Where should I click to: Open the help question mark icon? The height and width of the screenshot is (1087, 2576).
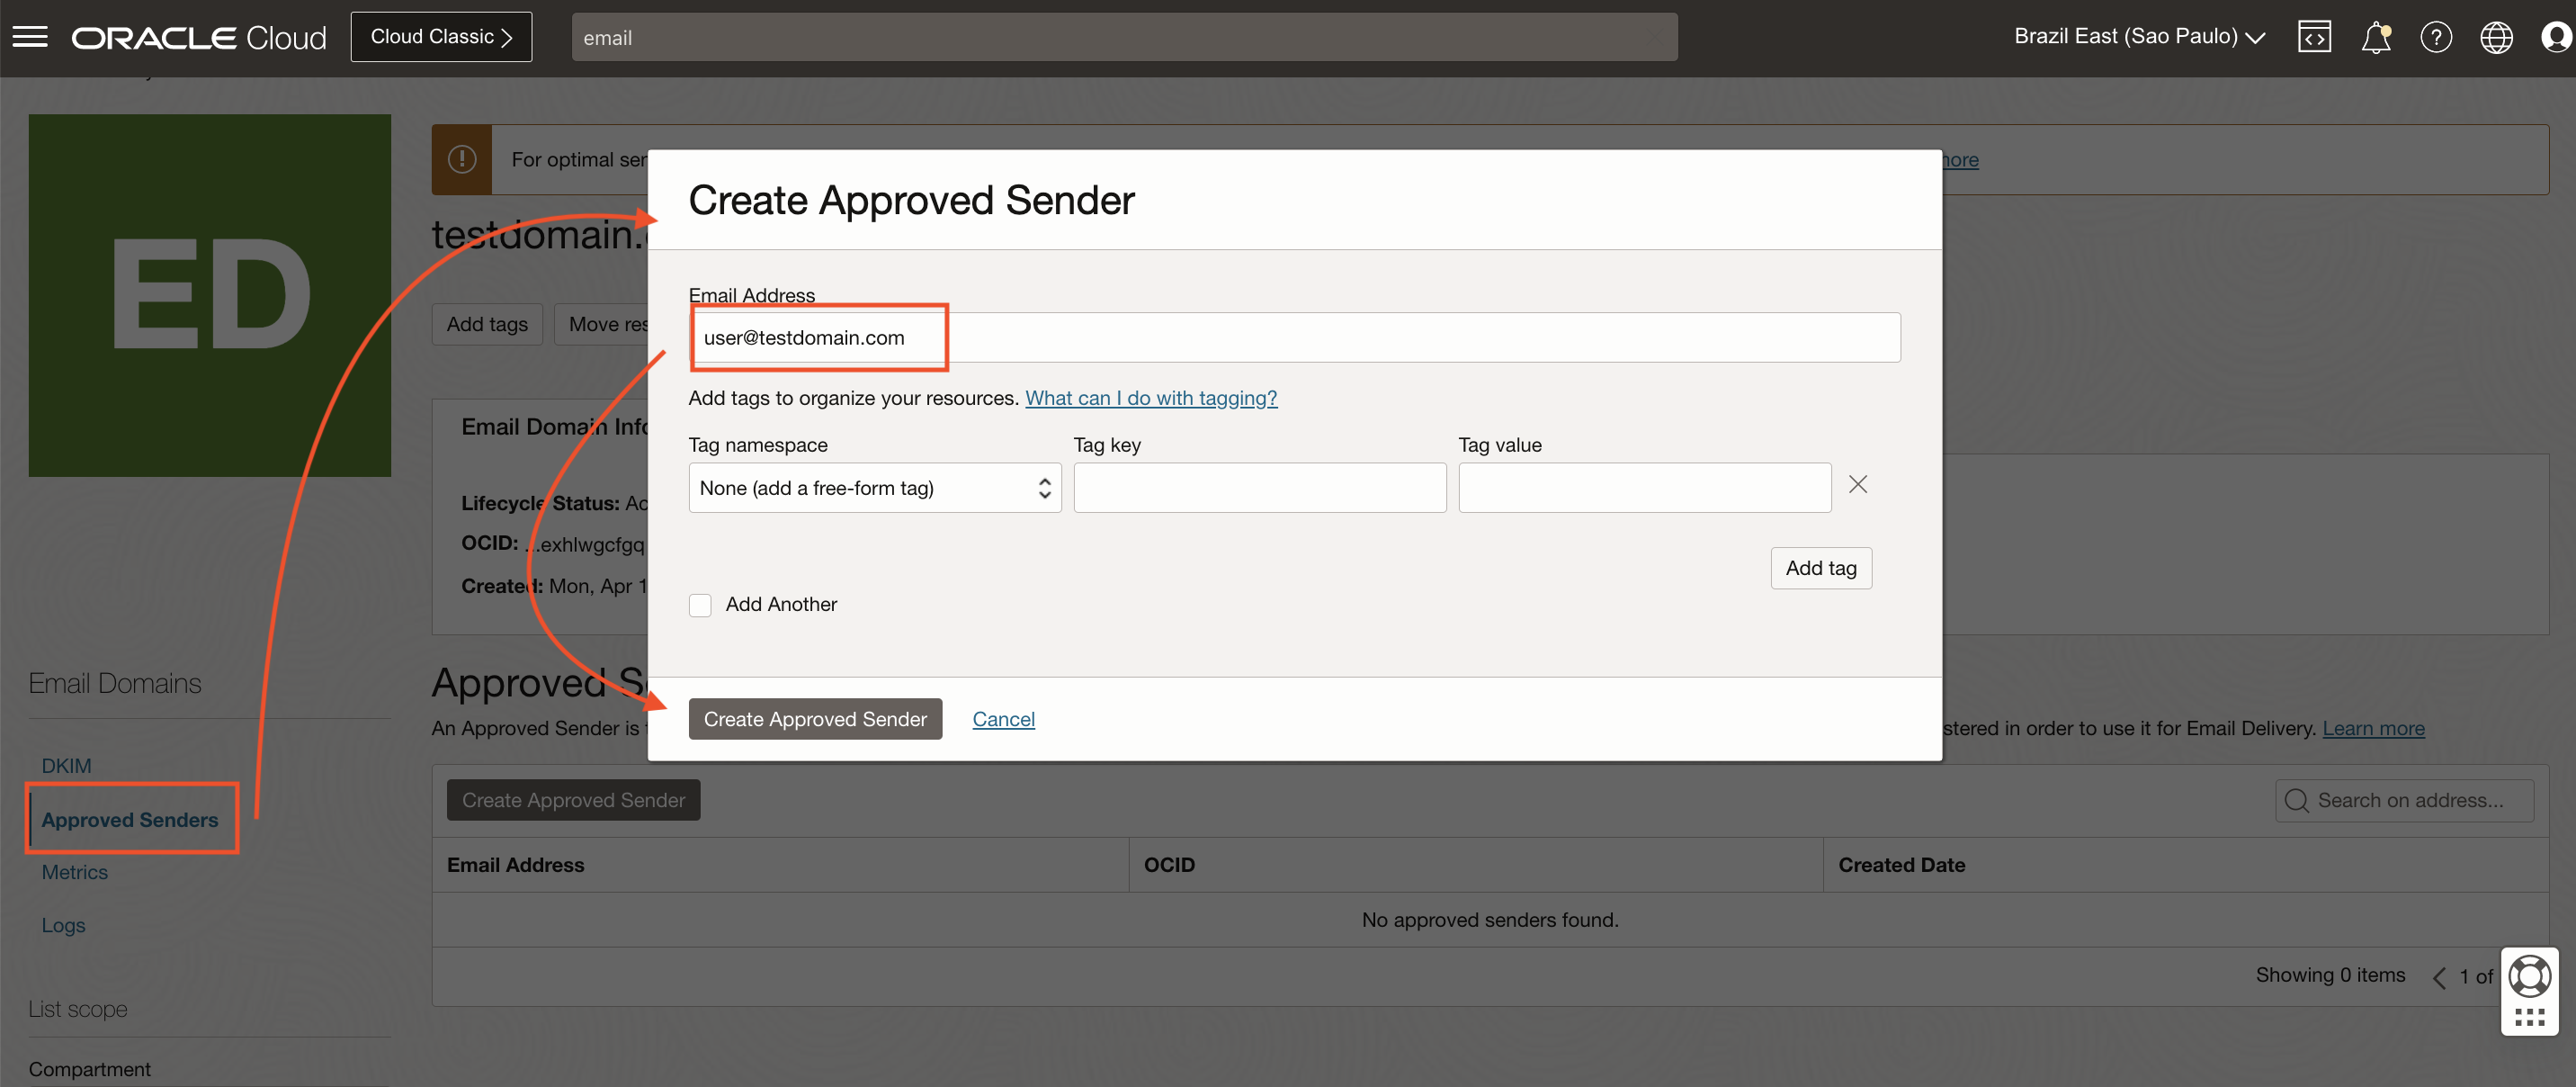(2436, 36)
